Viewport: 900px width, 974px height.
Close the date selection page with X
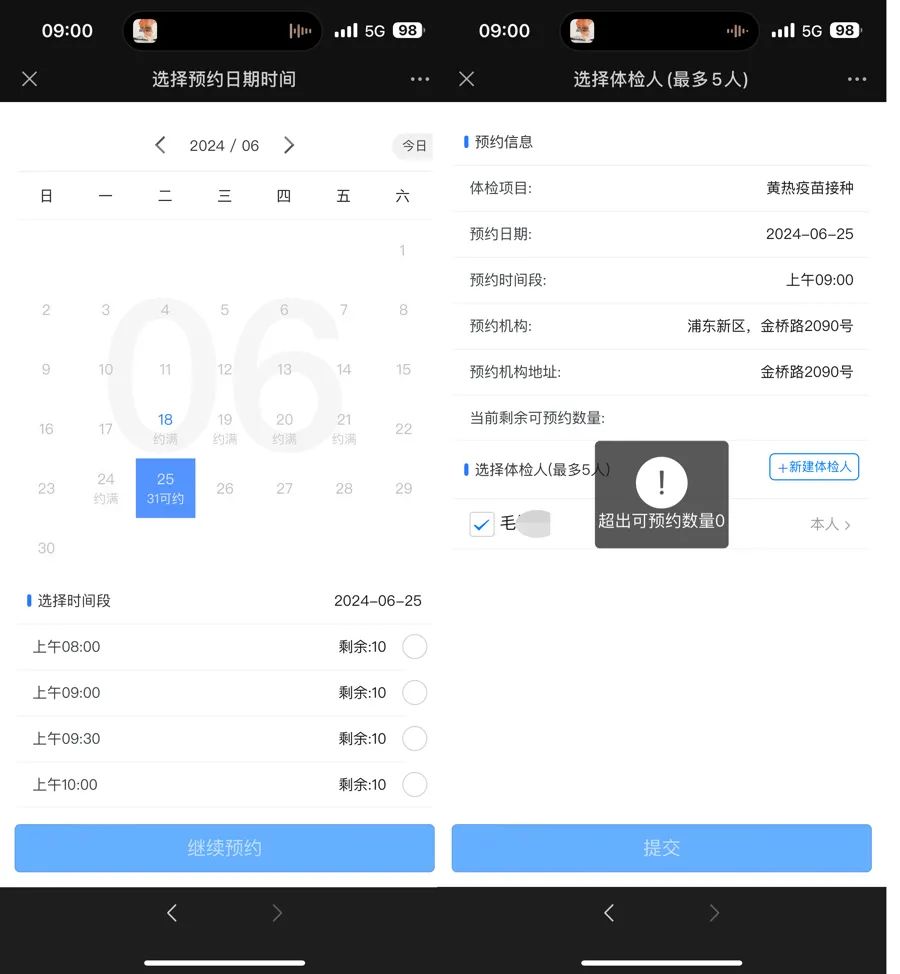click(x=29, y=79)
